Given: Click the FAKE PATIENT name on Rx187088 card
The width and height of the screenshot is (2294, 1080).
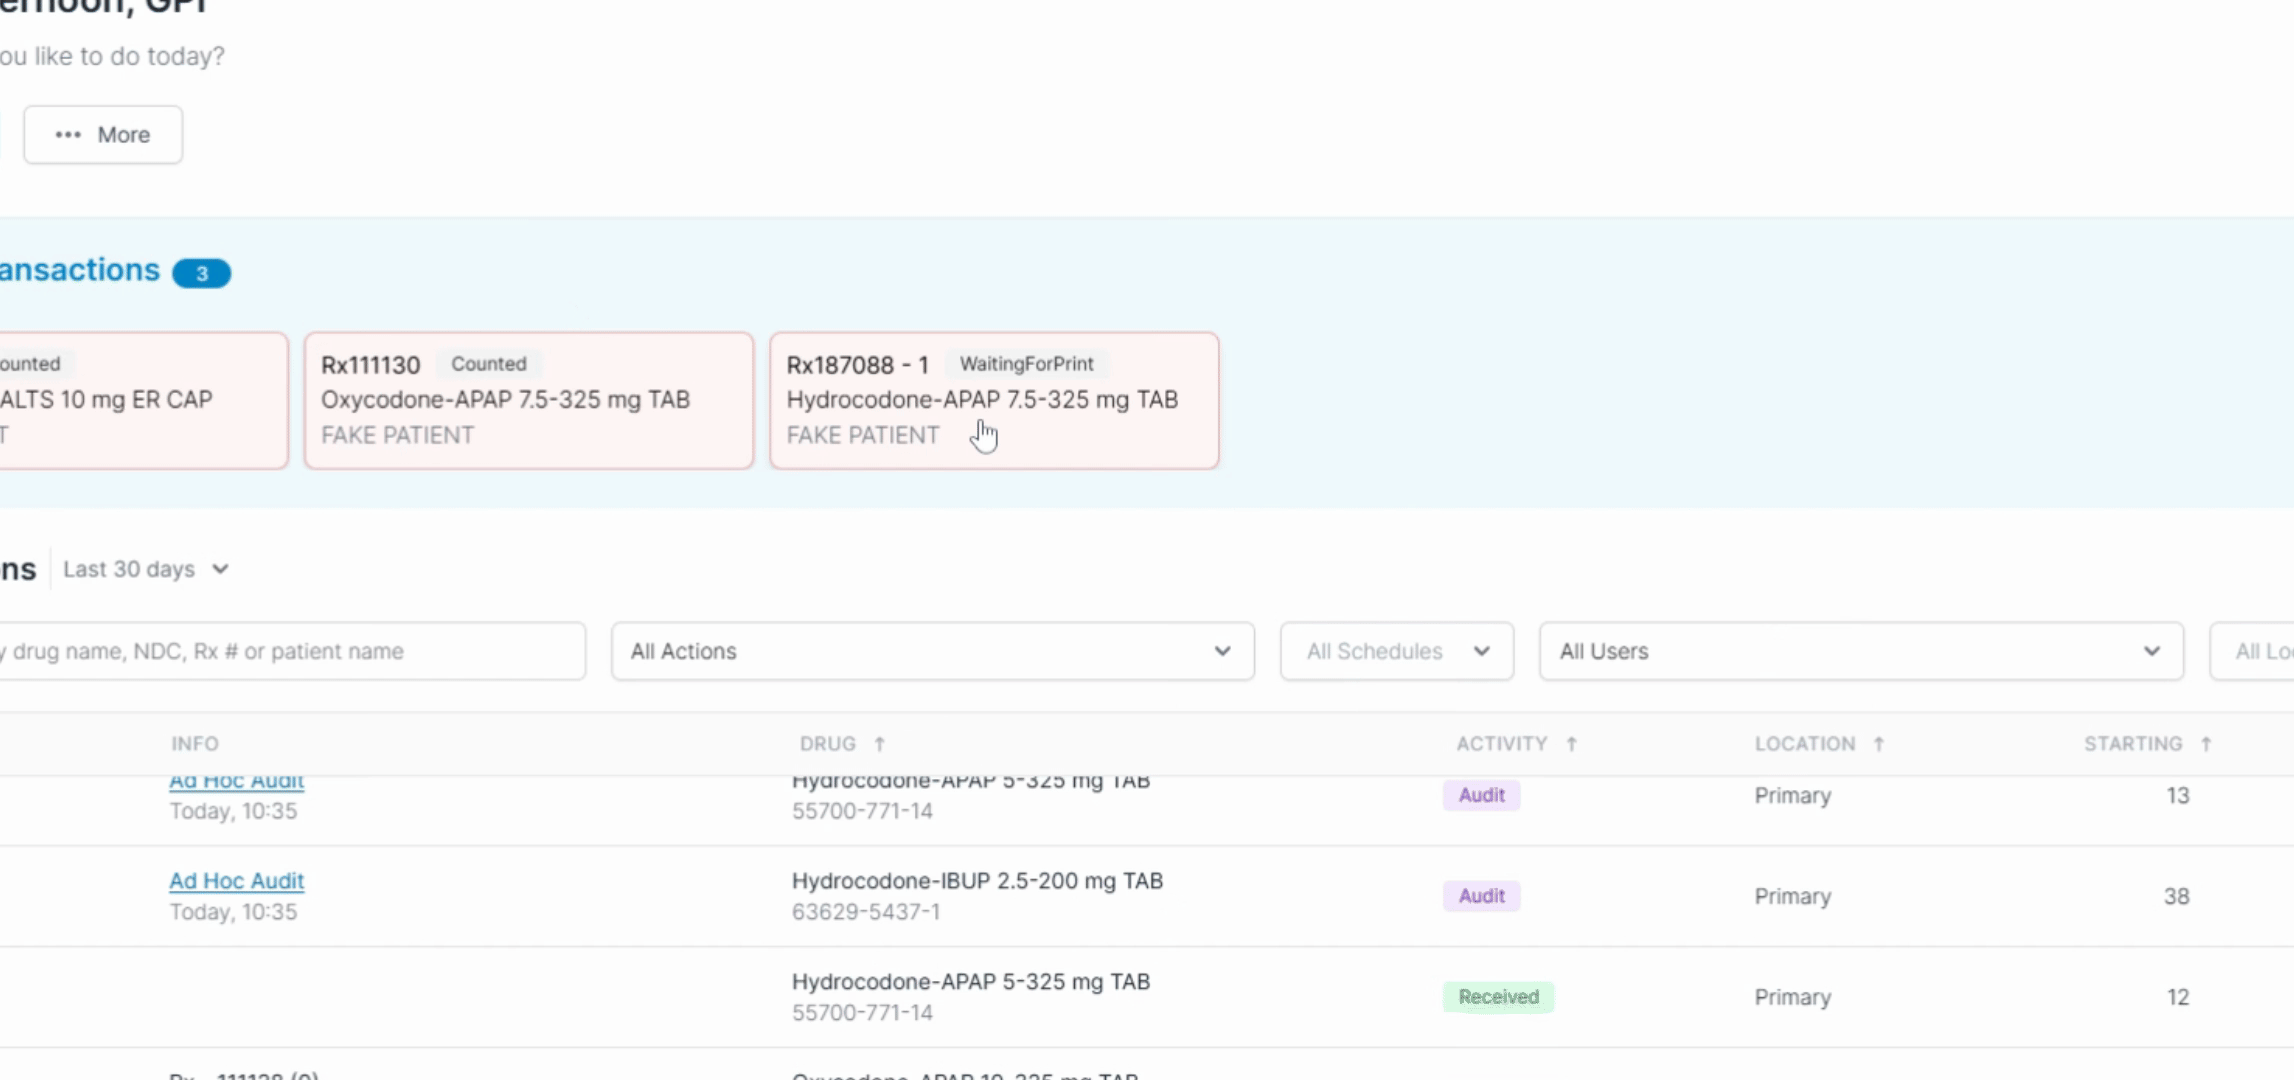Looking at the screenshot, I should click(863, 435).
